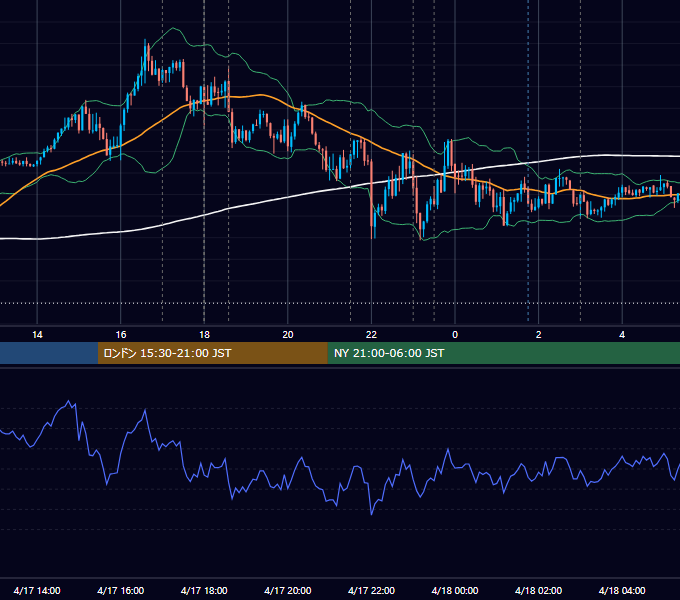Click the 2 hour axis label
The width and height of the screenshot is (680, 600).
539,335
